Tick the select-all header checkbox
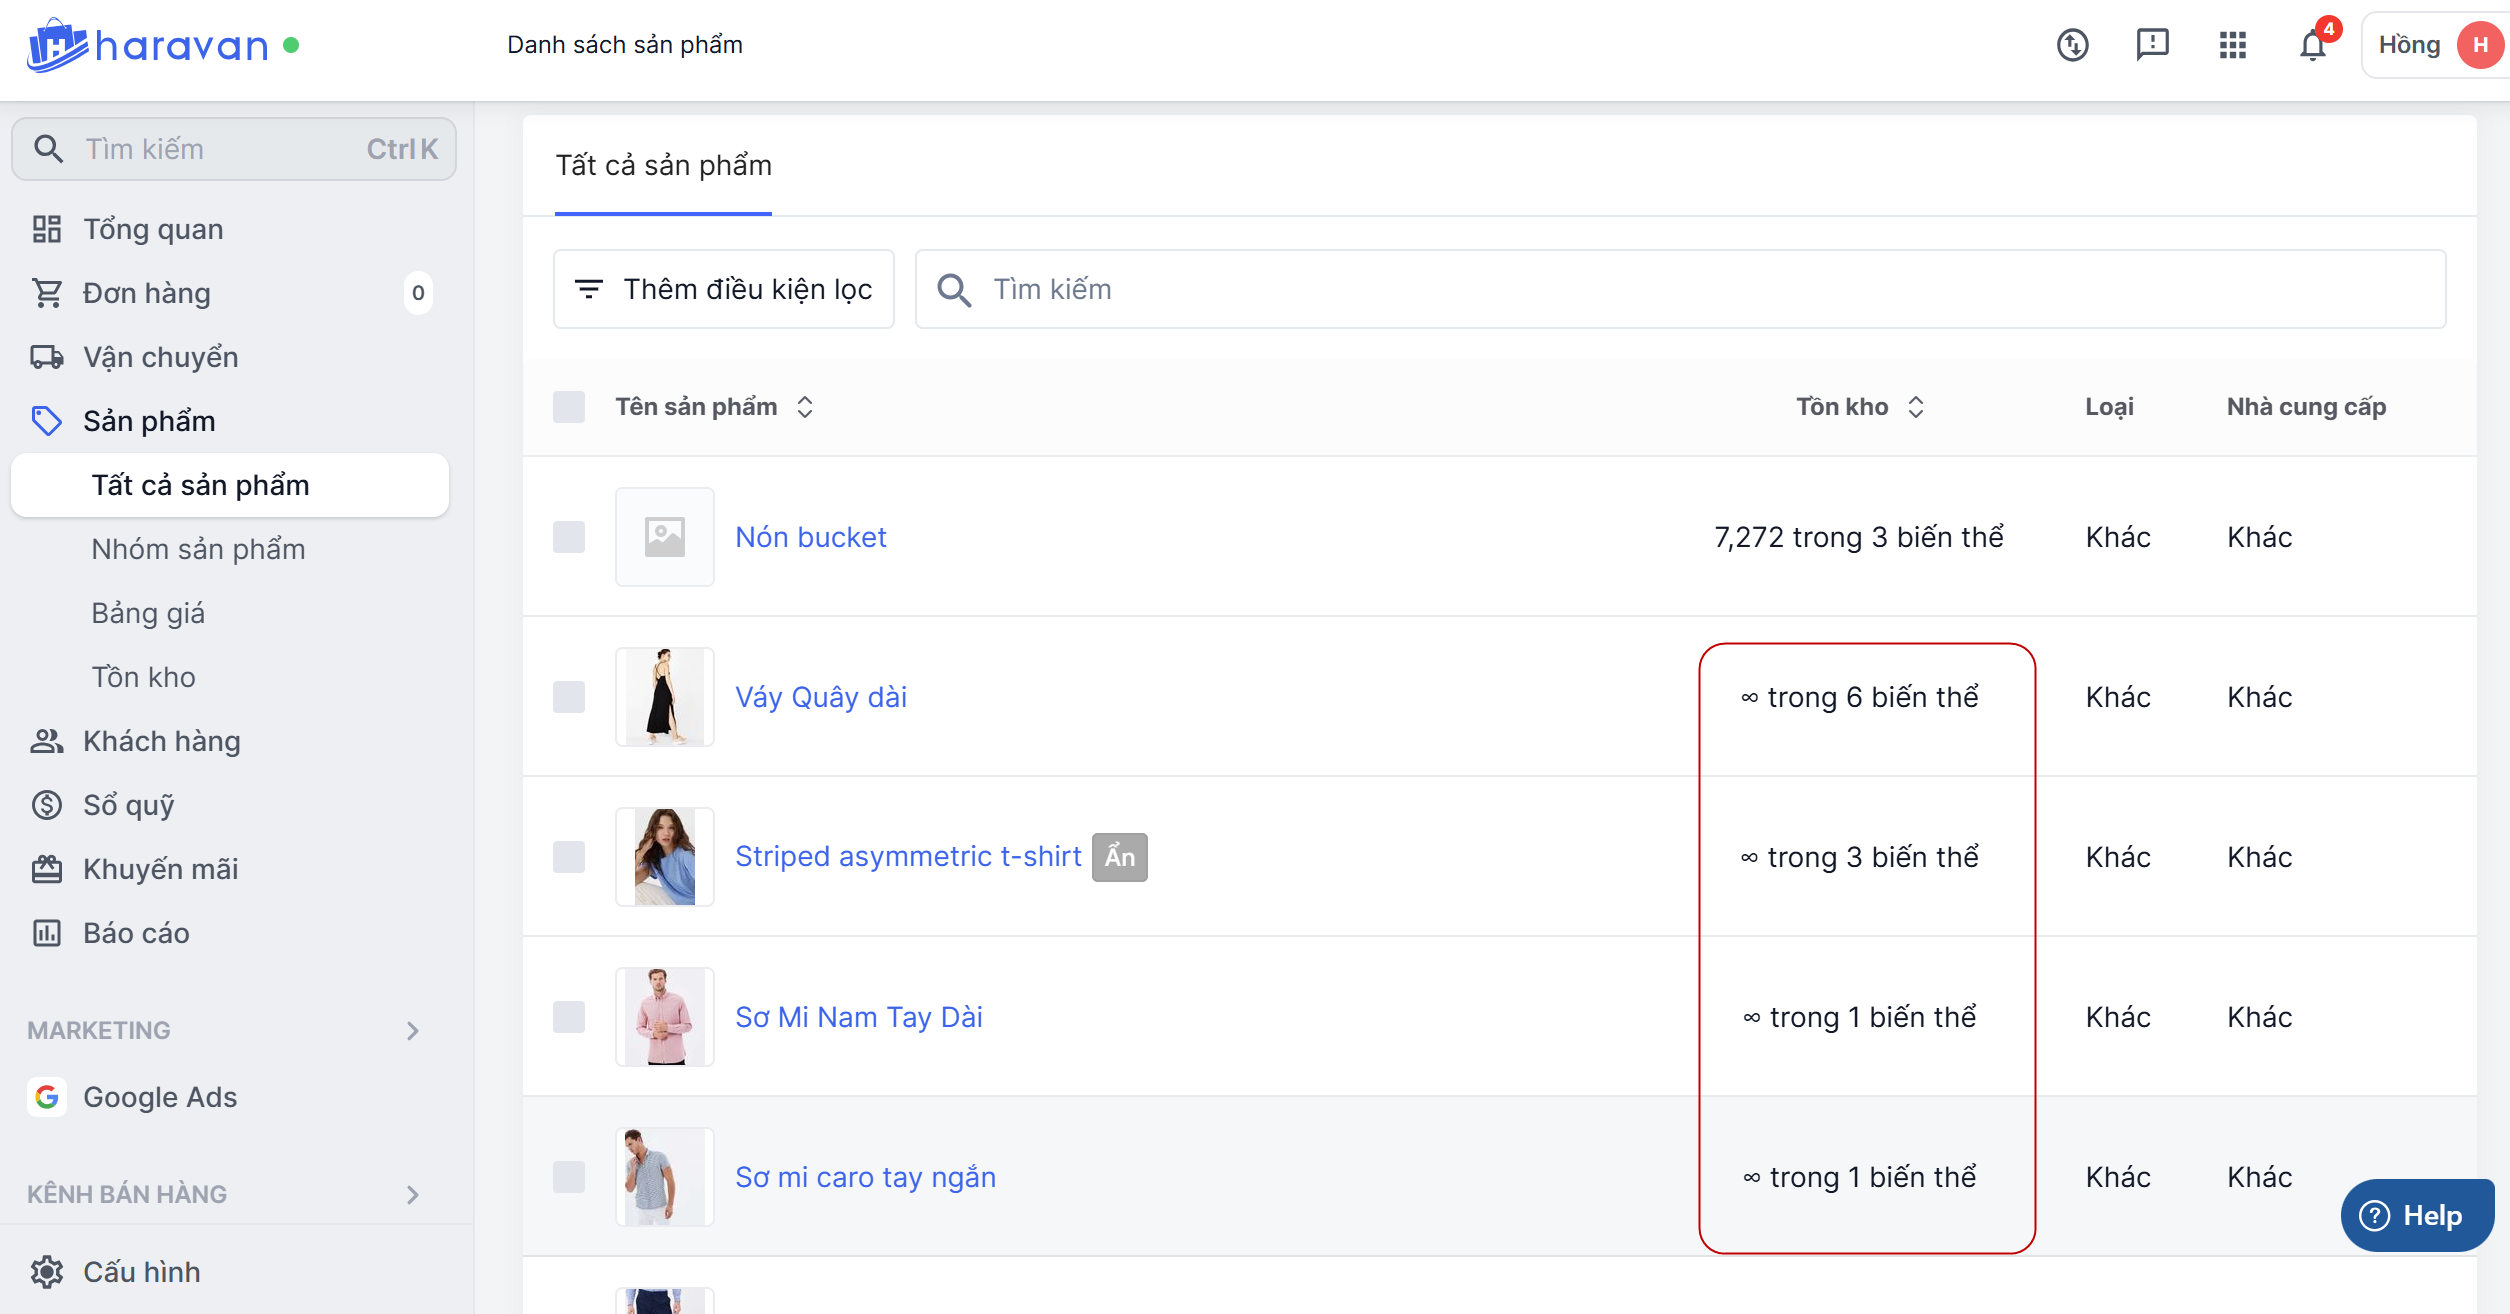The image size is (2510, 1314). coord(569,407)
